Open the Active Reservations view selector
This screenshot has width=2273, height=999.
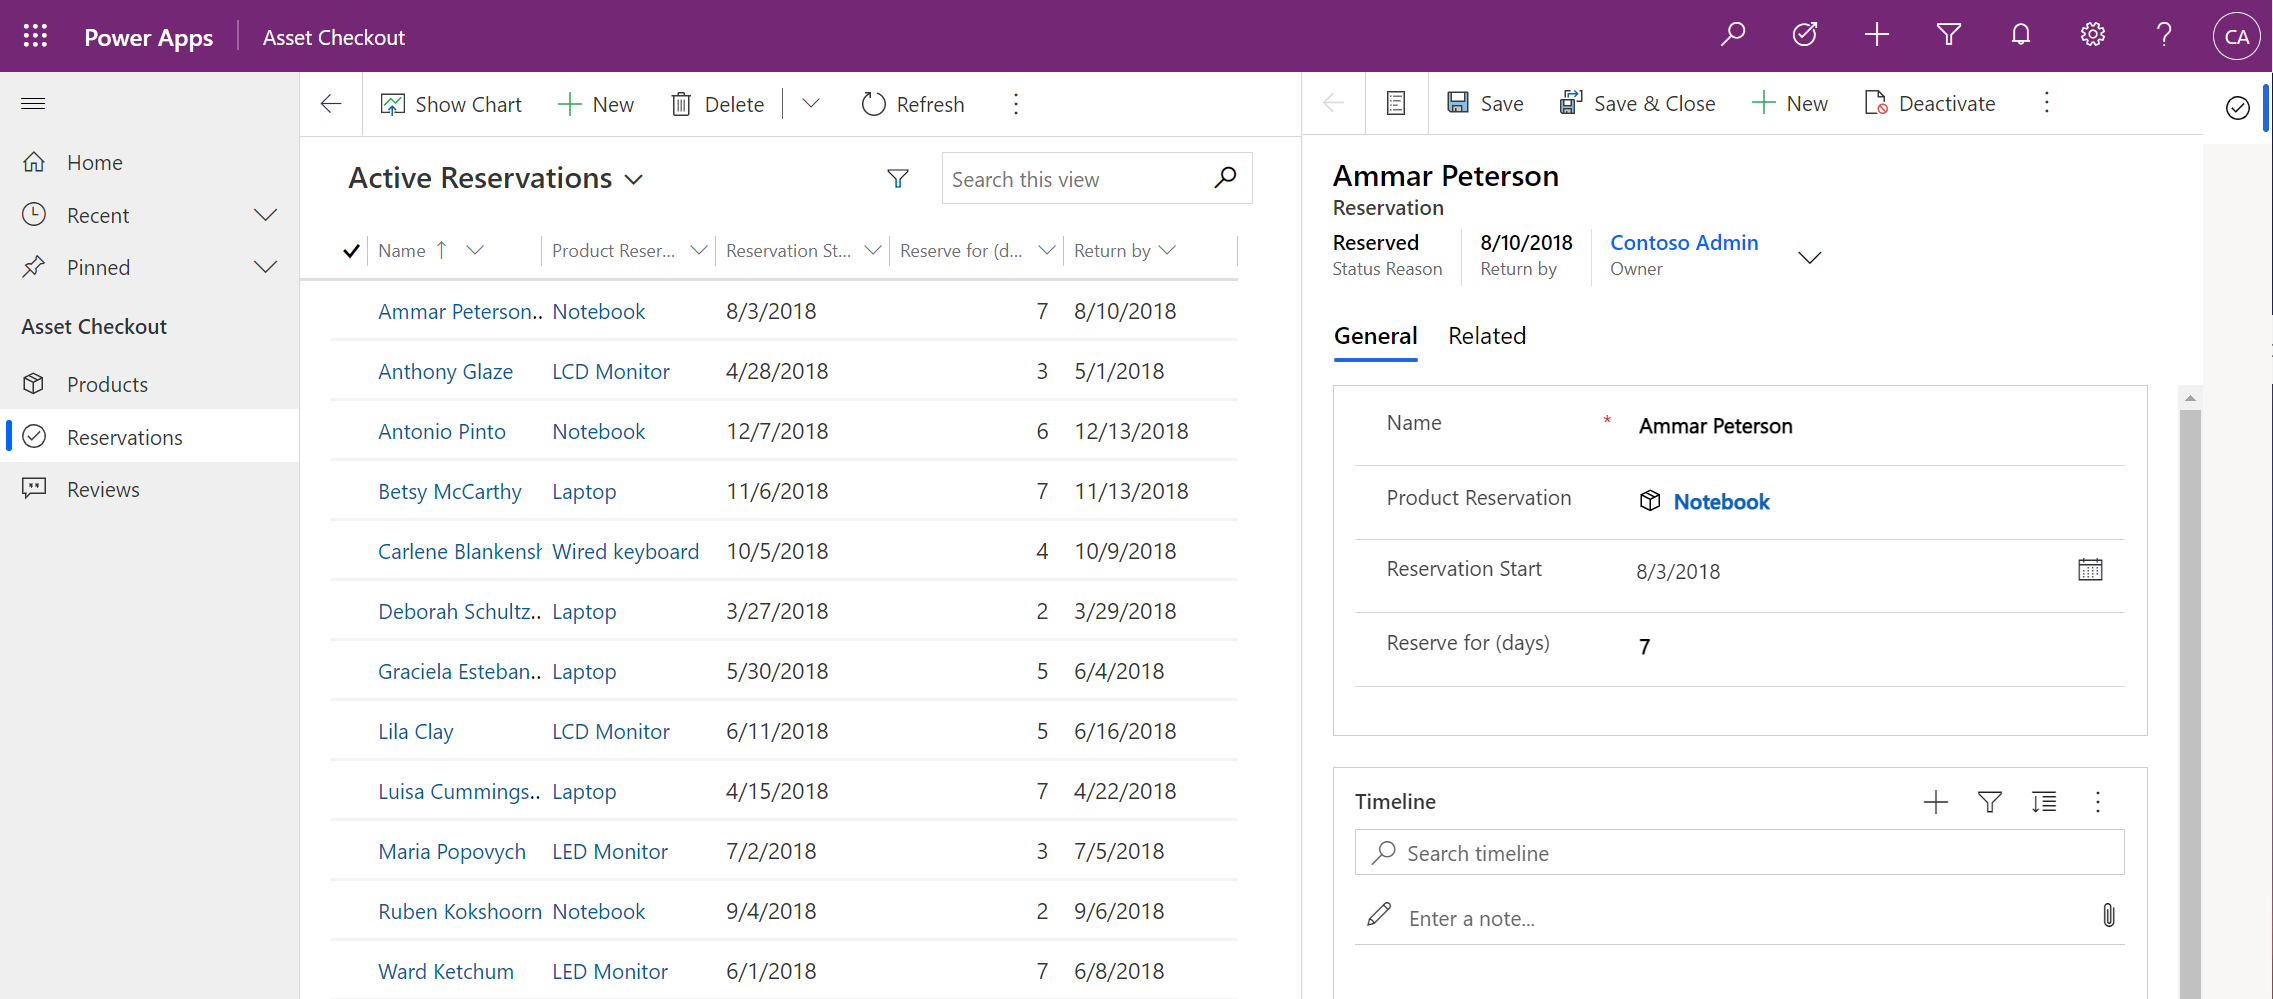[x=636, y=178]
